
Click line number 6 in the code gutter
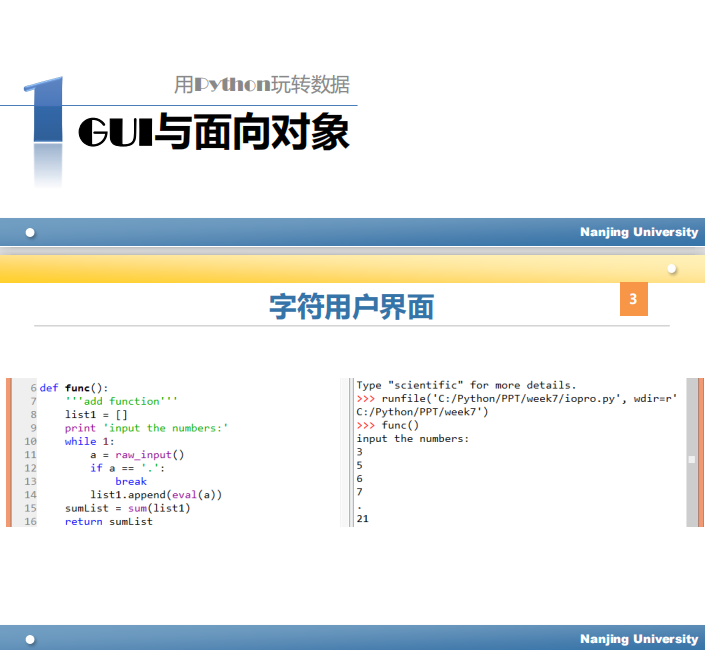33,388
